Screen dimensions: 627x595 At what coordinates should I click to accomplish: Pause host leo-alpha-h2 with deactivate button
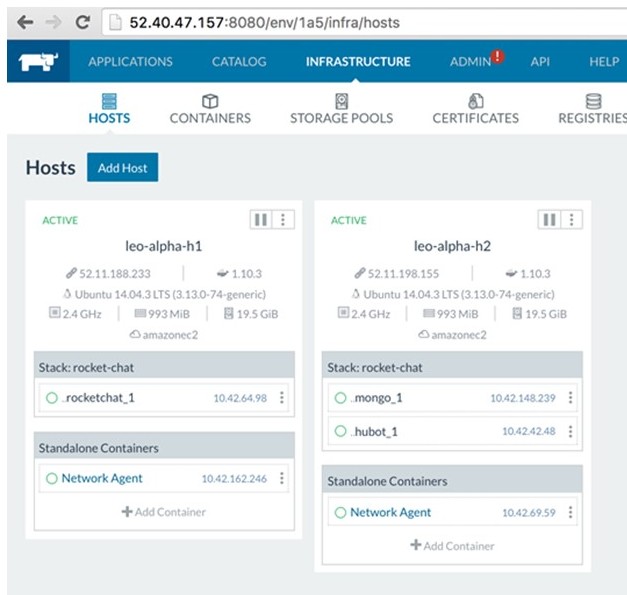pos(549,220)
